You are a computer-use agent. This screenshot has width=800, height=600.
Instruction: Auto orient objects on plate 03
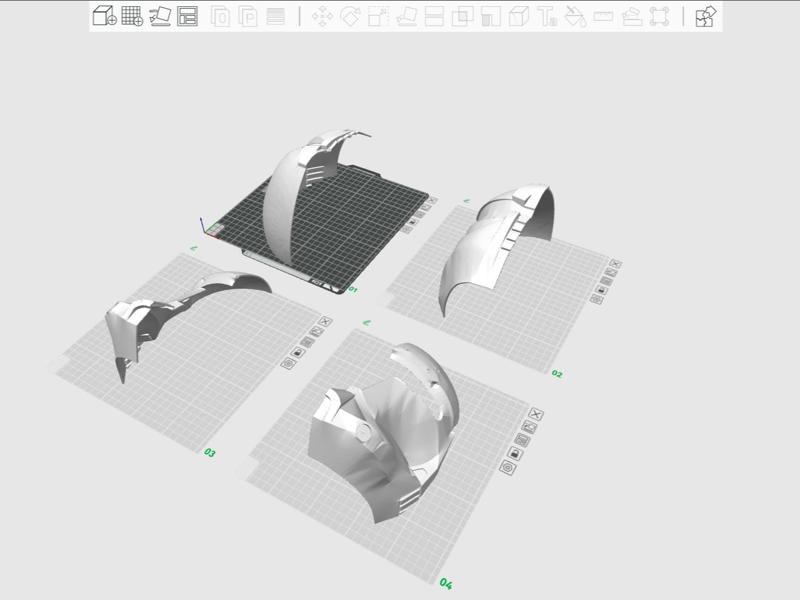click(x=317, y=332)
